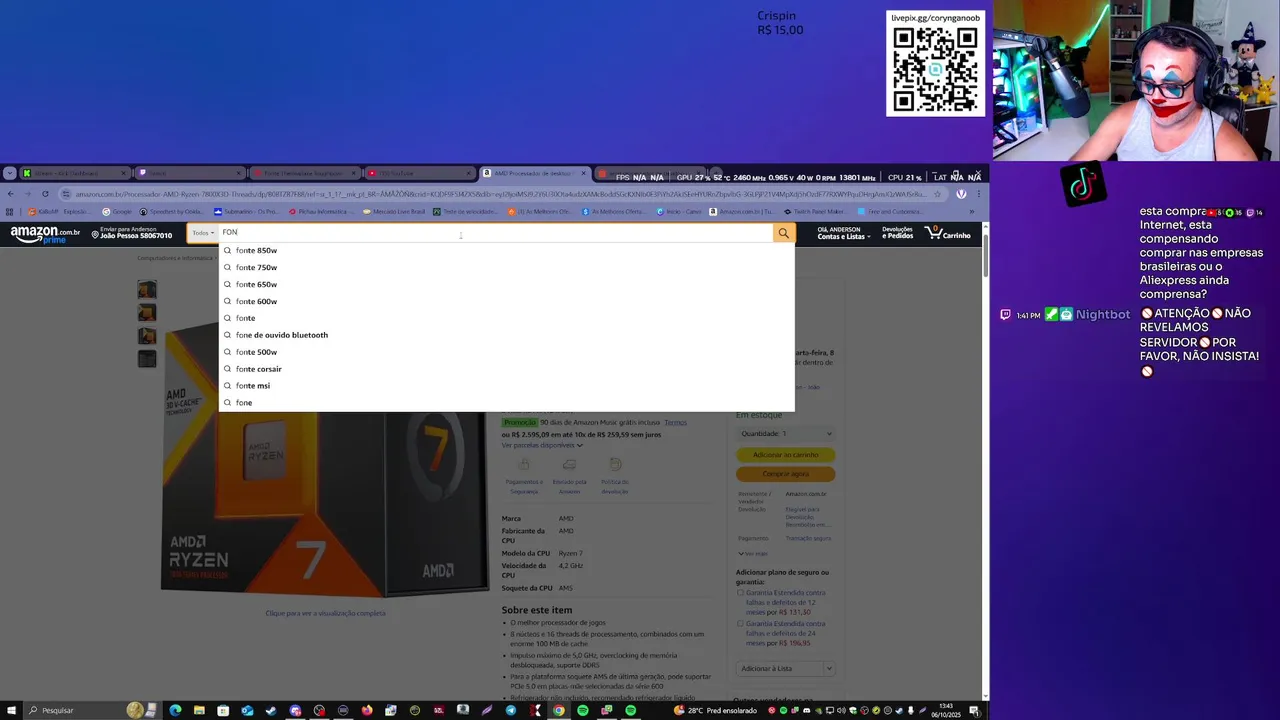1280x720 pixels.
Task: Click the orange Amazon search magnifier button
Action: point(784,233)
